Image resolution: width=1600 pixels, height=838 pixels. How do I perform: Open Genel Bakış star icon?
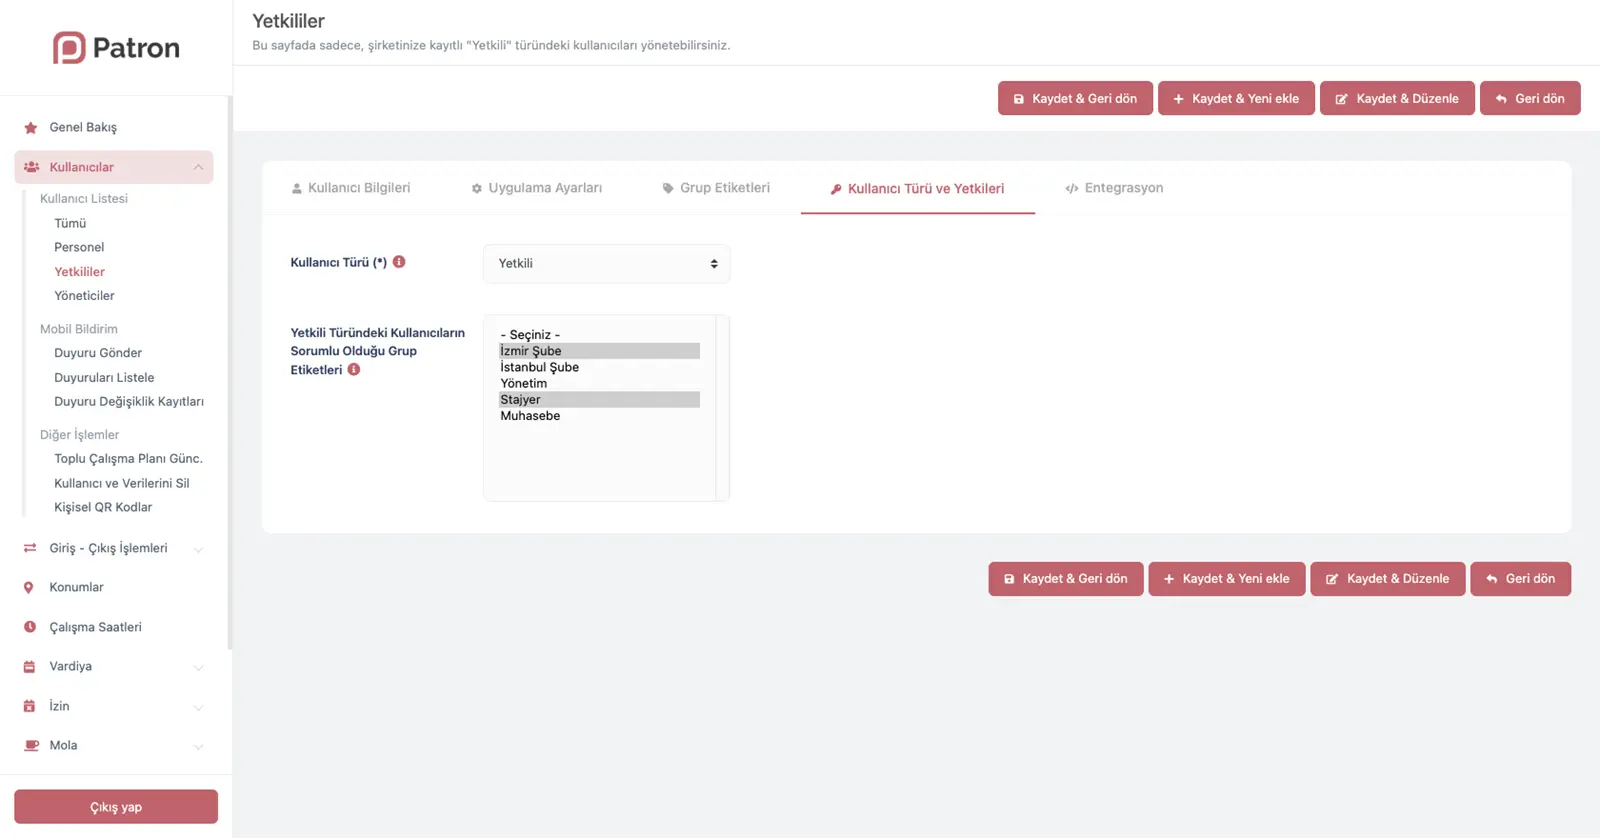[x=30, y=128]
